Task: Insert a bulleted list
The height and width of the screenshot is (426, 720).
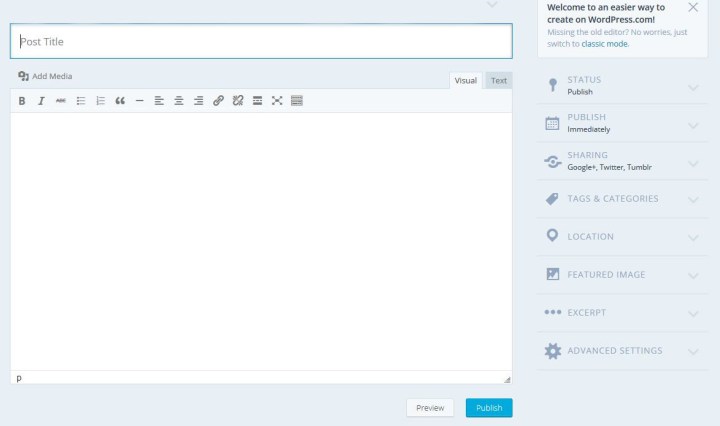Action: coord(81,101)
